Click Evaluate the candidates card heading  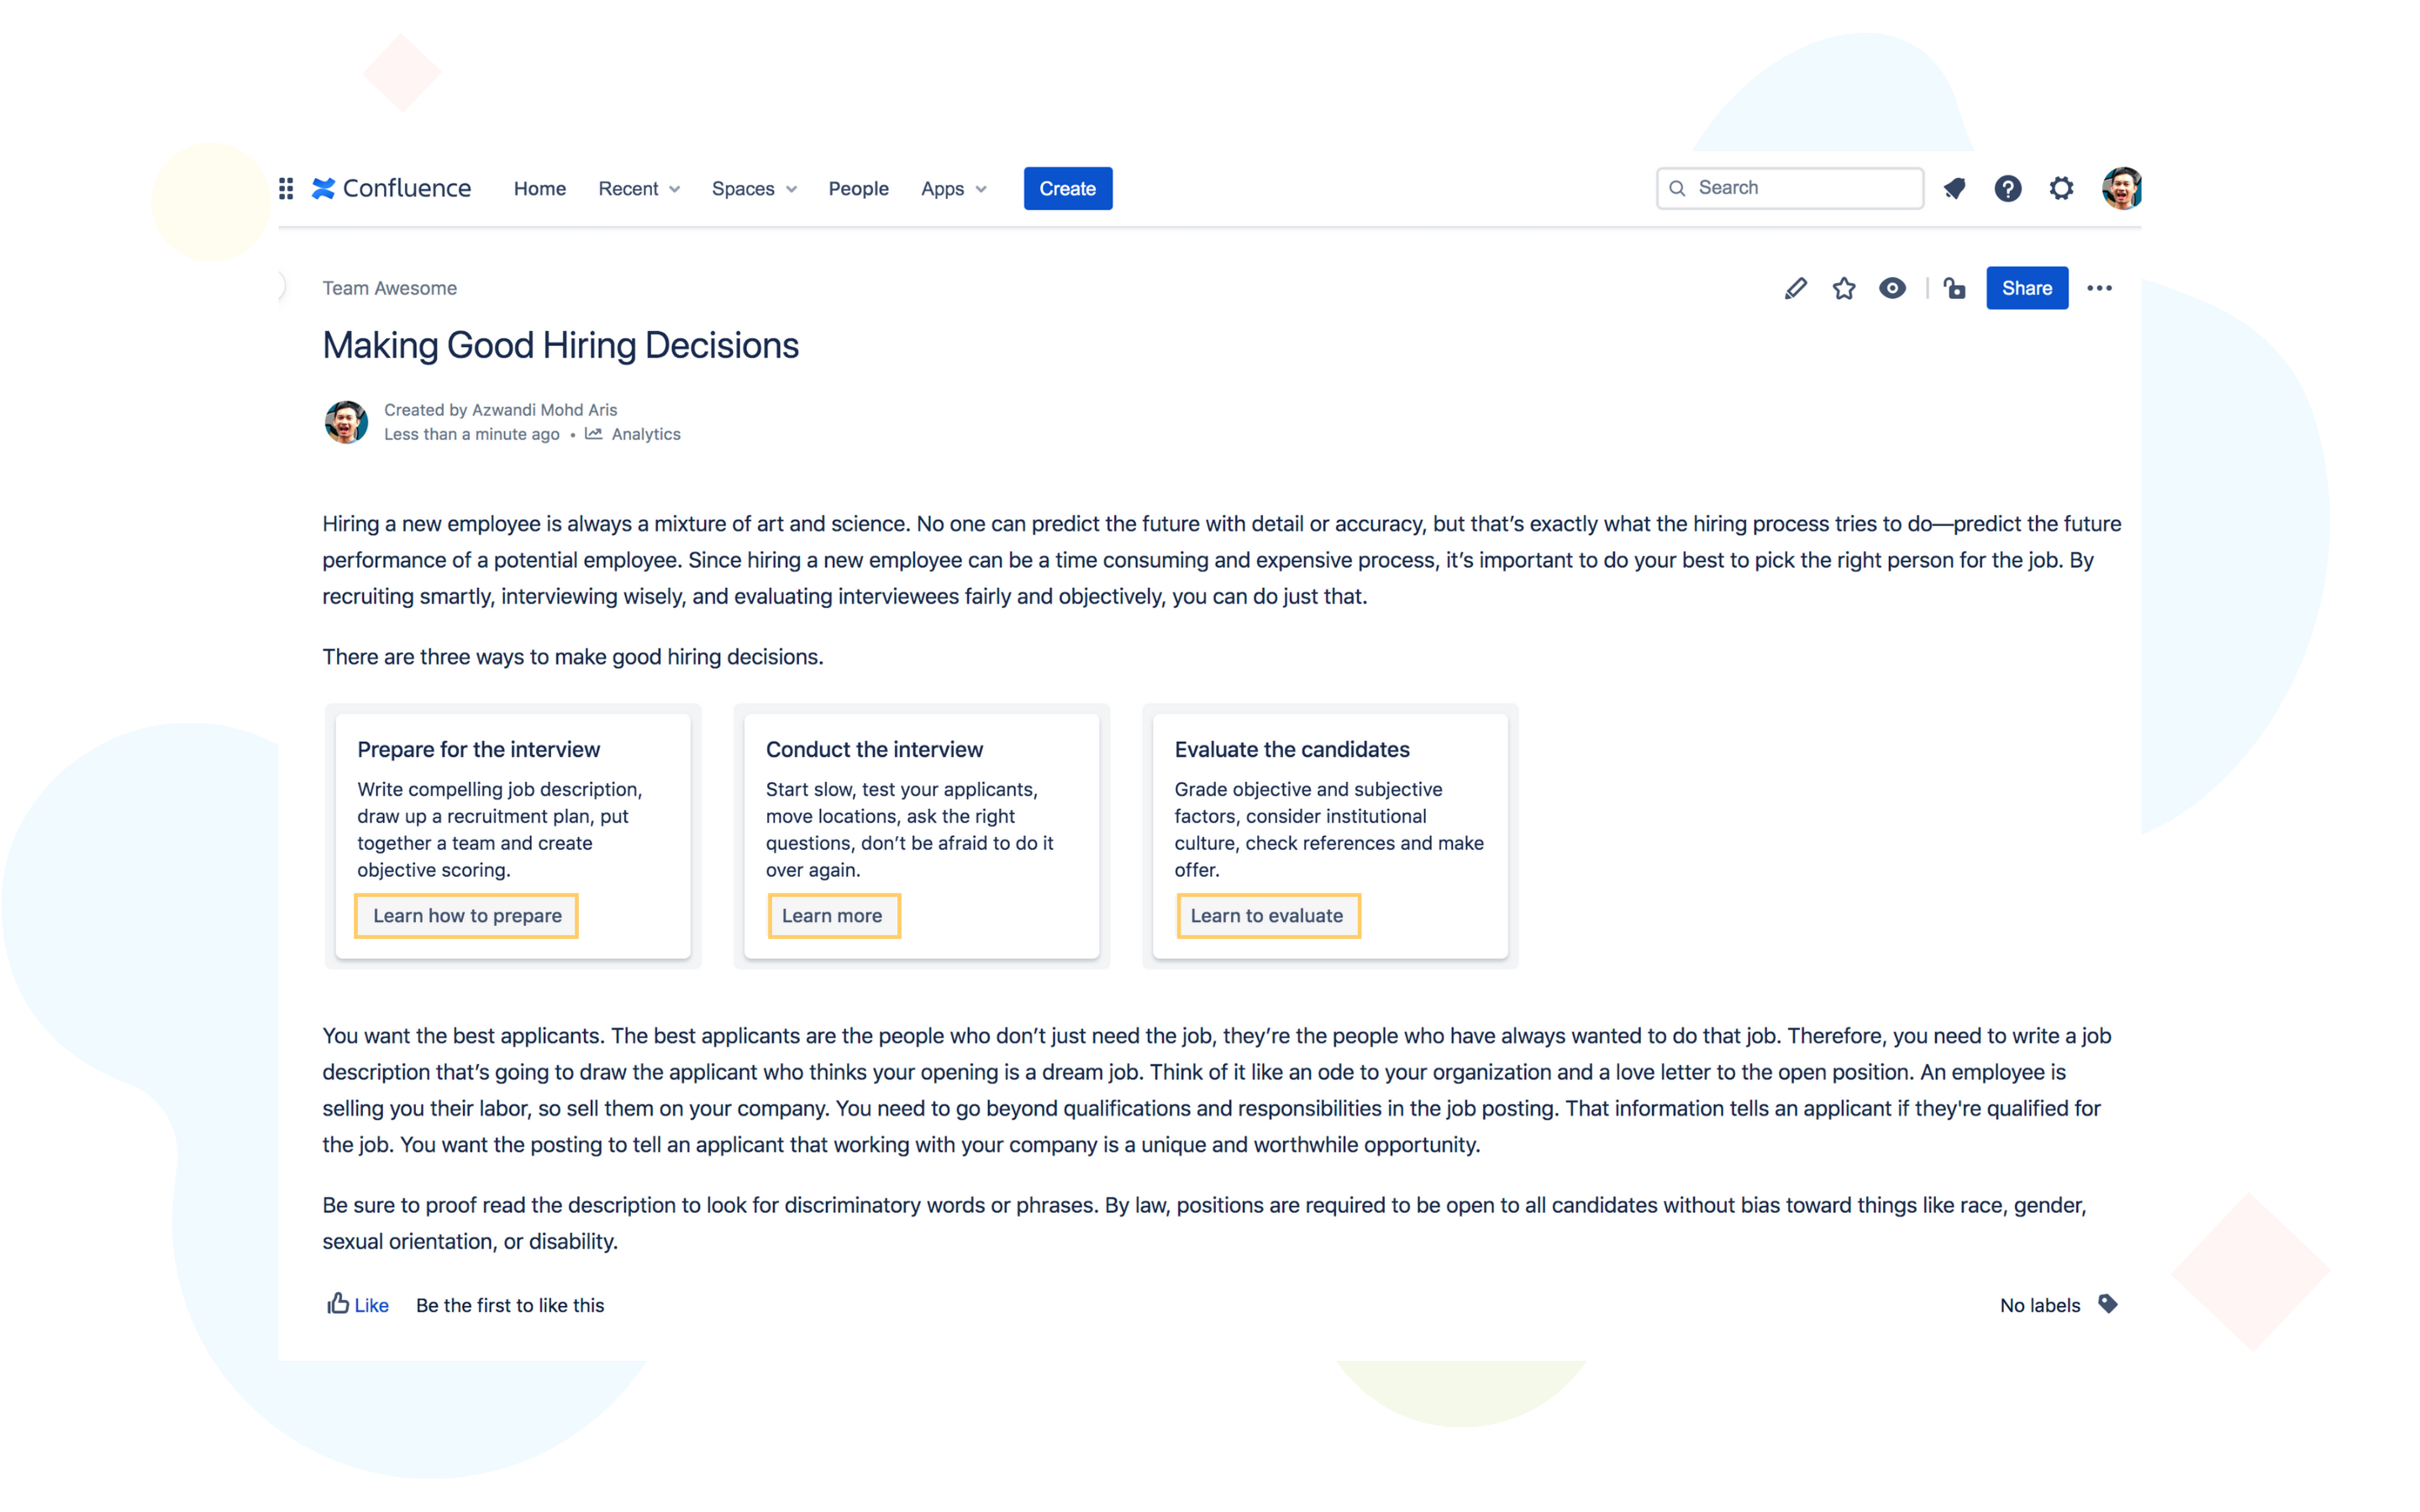click(1291, 749)
